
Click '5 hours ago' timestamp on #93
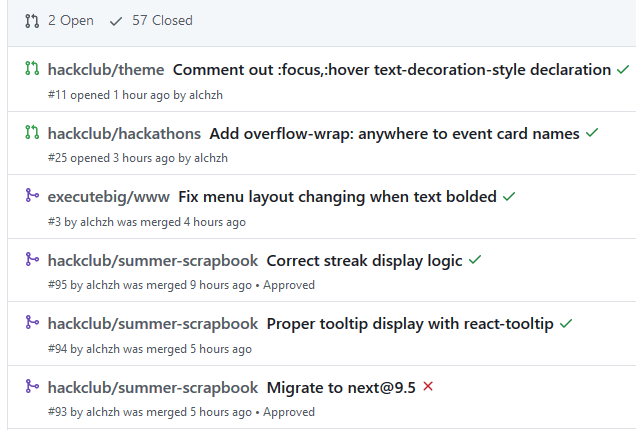221,412
